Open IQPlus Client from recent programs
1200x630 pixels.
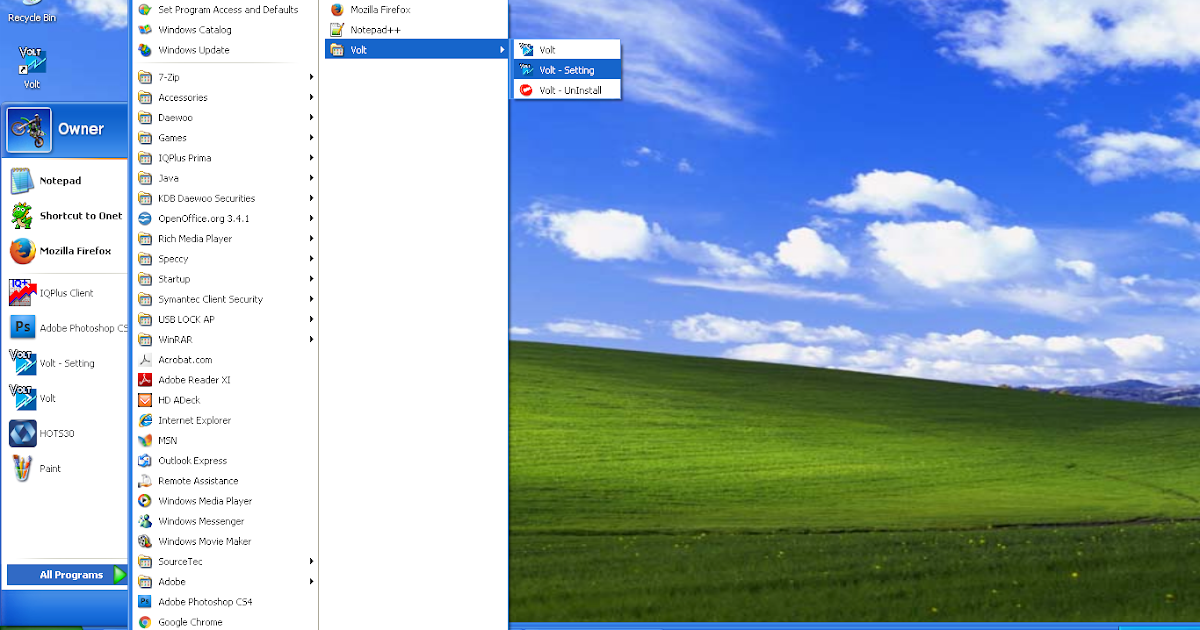(x=65, y=293)
